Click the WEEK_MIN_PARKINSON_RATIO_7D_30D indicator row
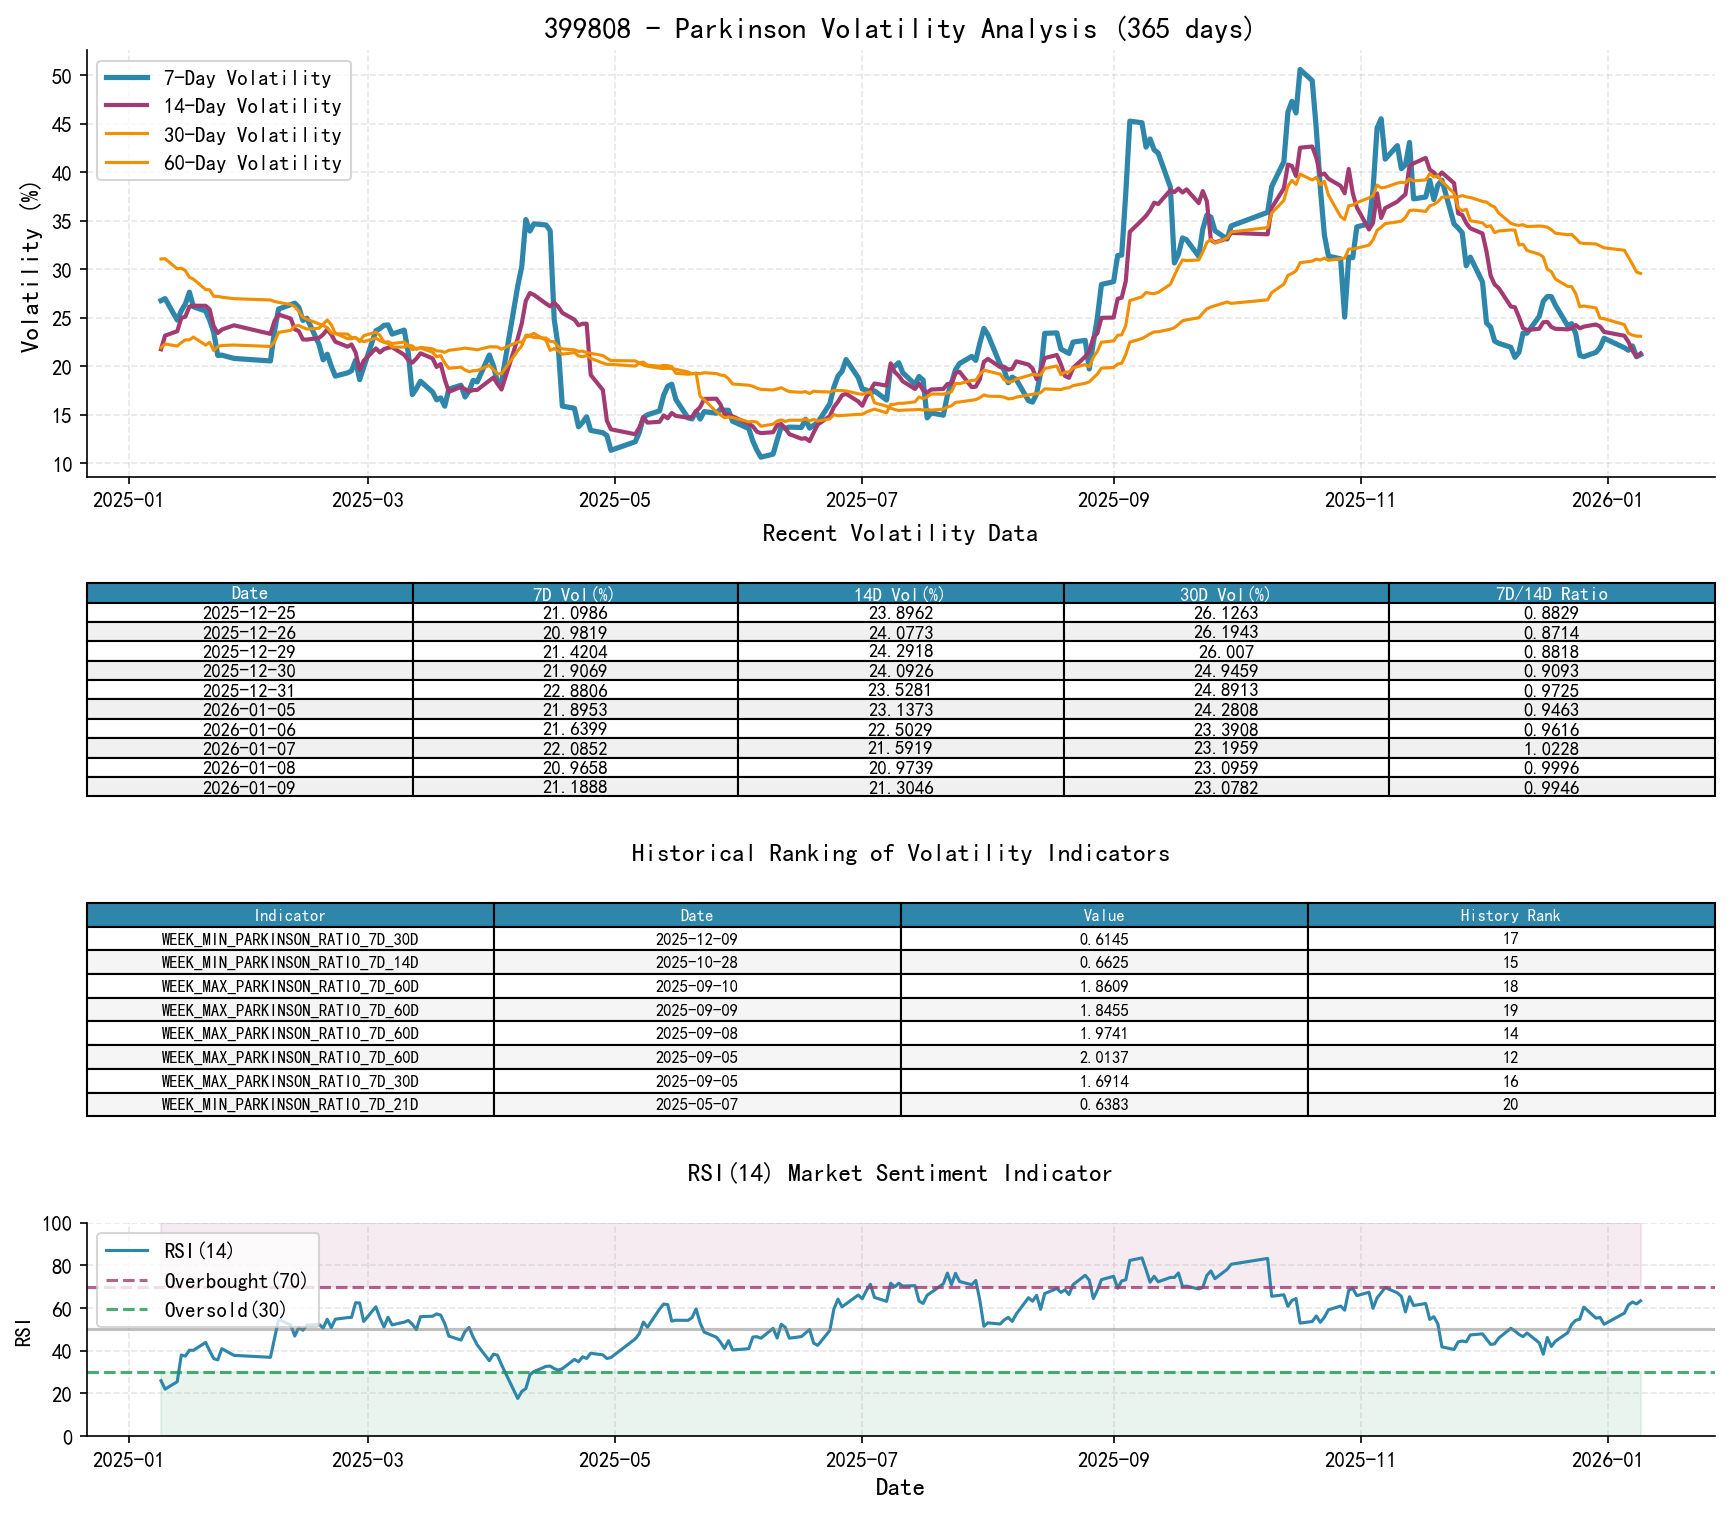Viewport: 1729px width, 1513px height. coord(290,940)
